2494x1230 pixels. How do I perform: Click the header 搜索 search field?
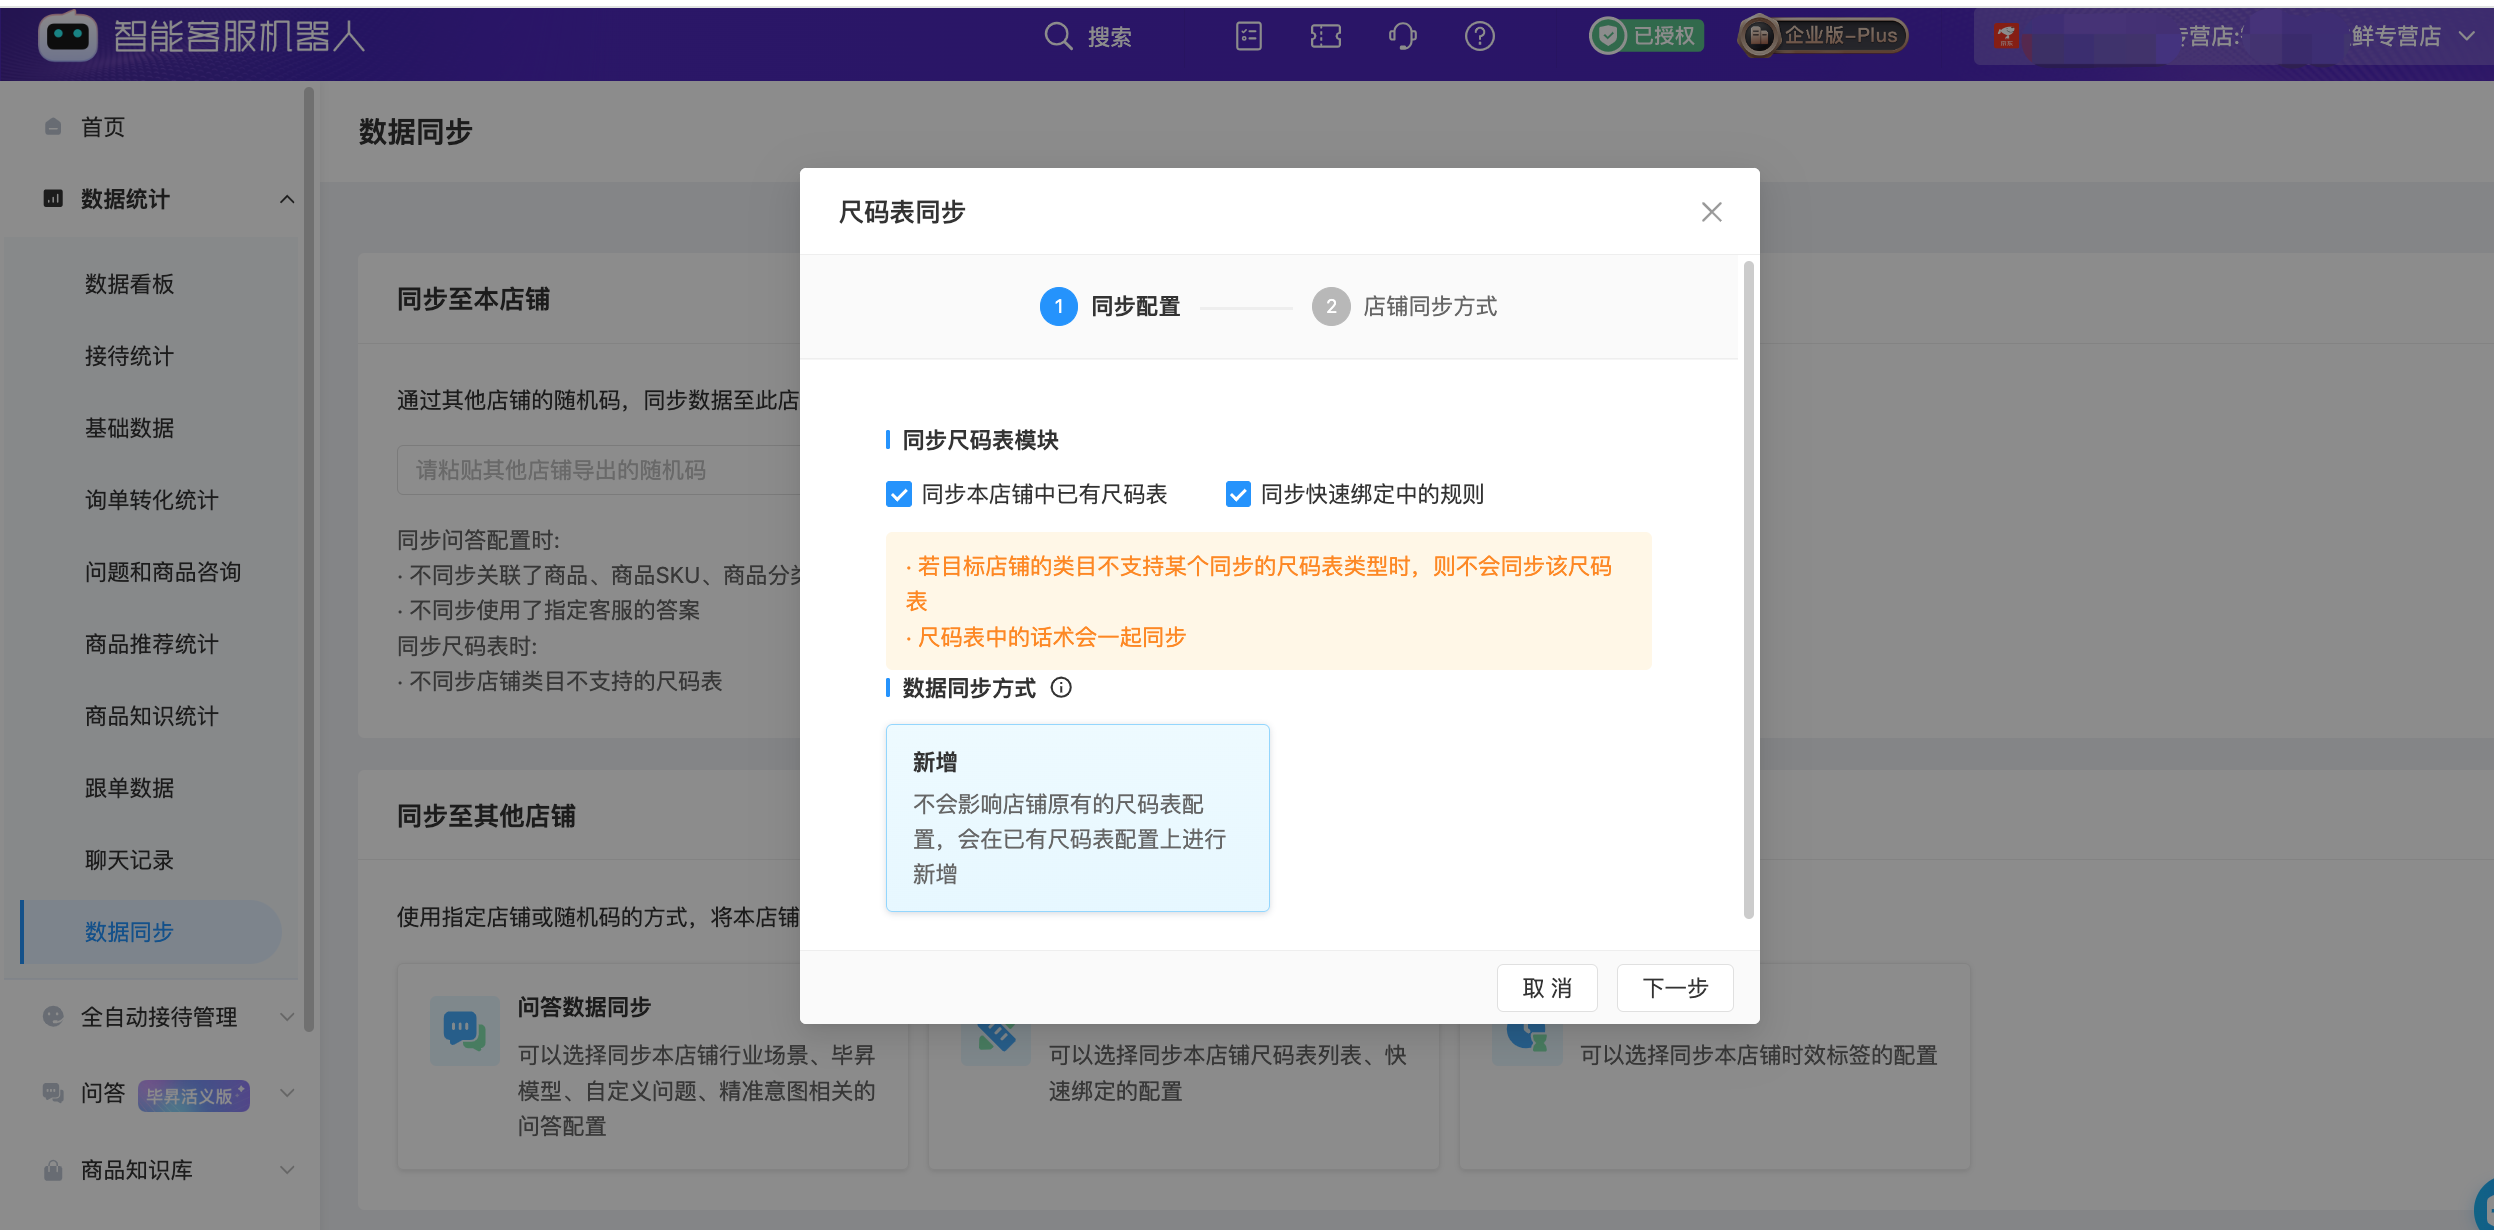(1110, 37)
